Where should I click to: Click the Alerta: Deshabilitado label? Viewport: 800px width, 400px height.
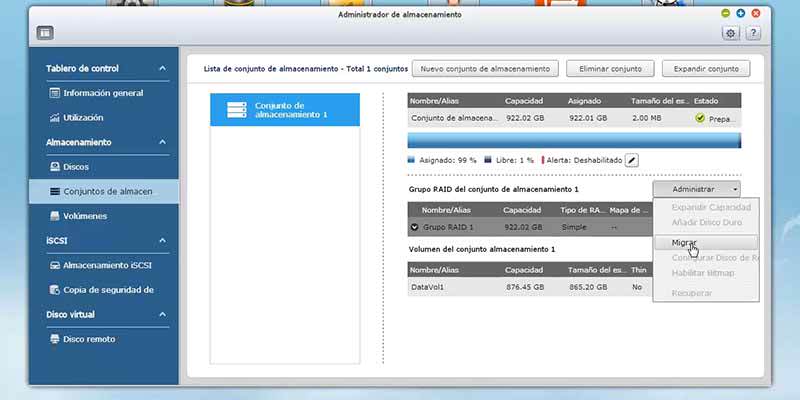pyautogui.click(x=582, y=160)
